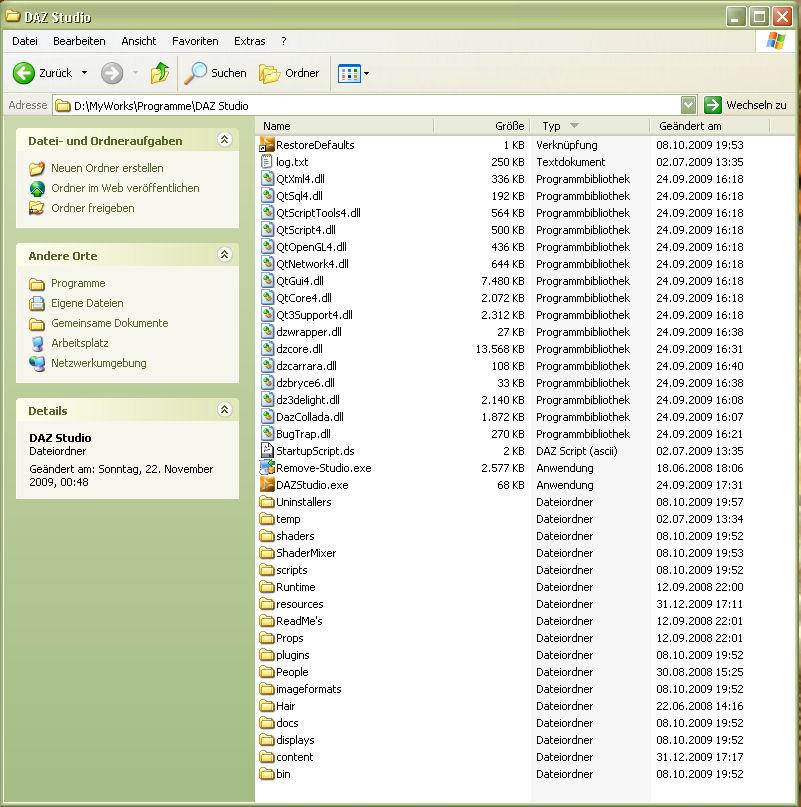Select the bin folder icon

pyautogui.click(x=267, y=774)
